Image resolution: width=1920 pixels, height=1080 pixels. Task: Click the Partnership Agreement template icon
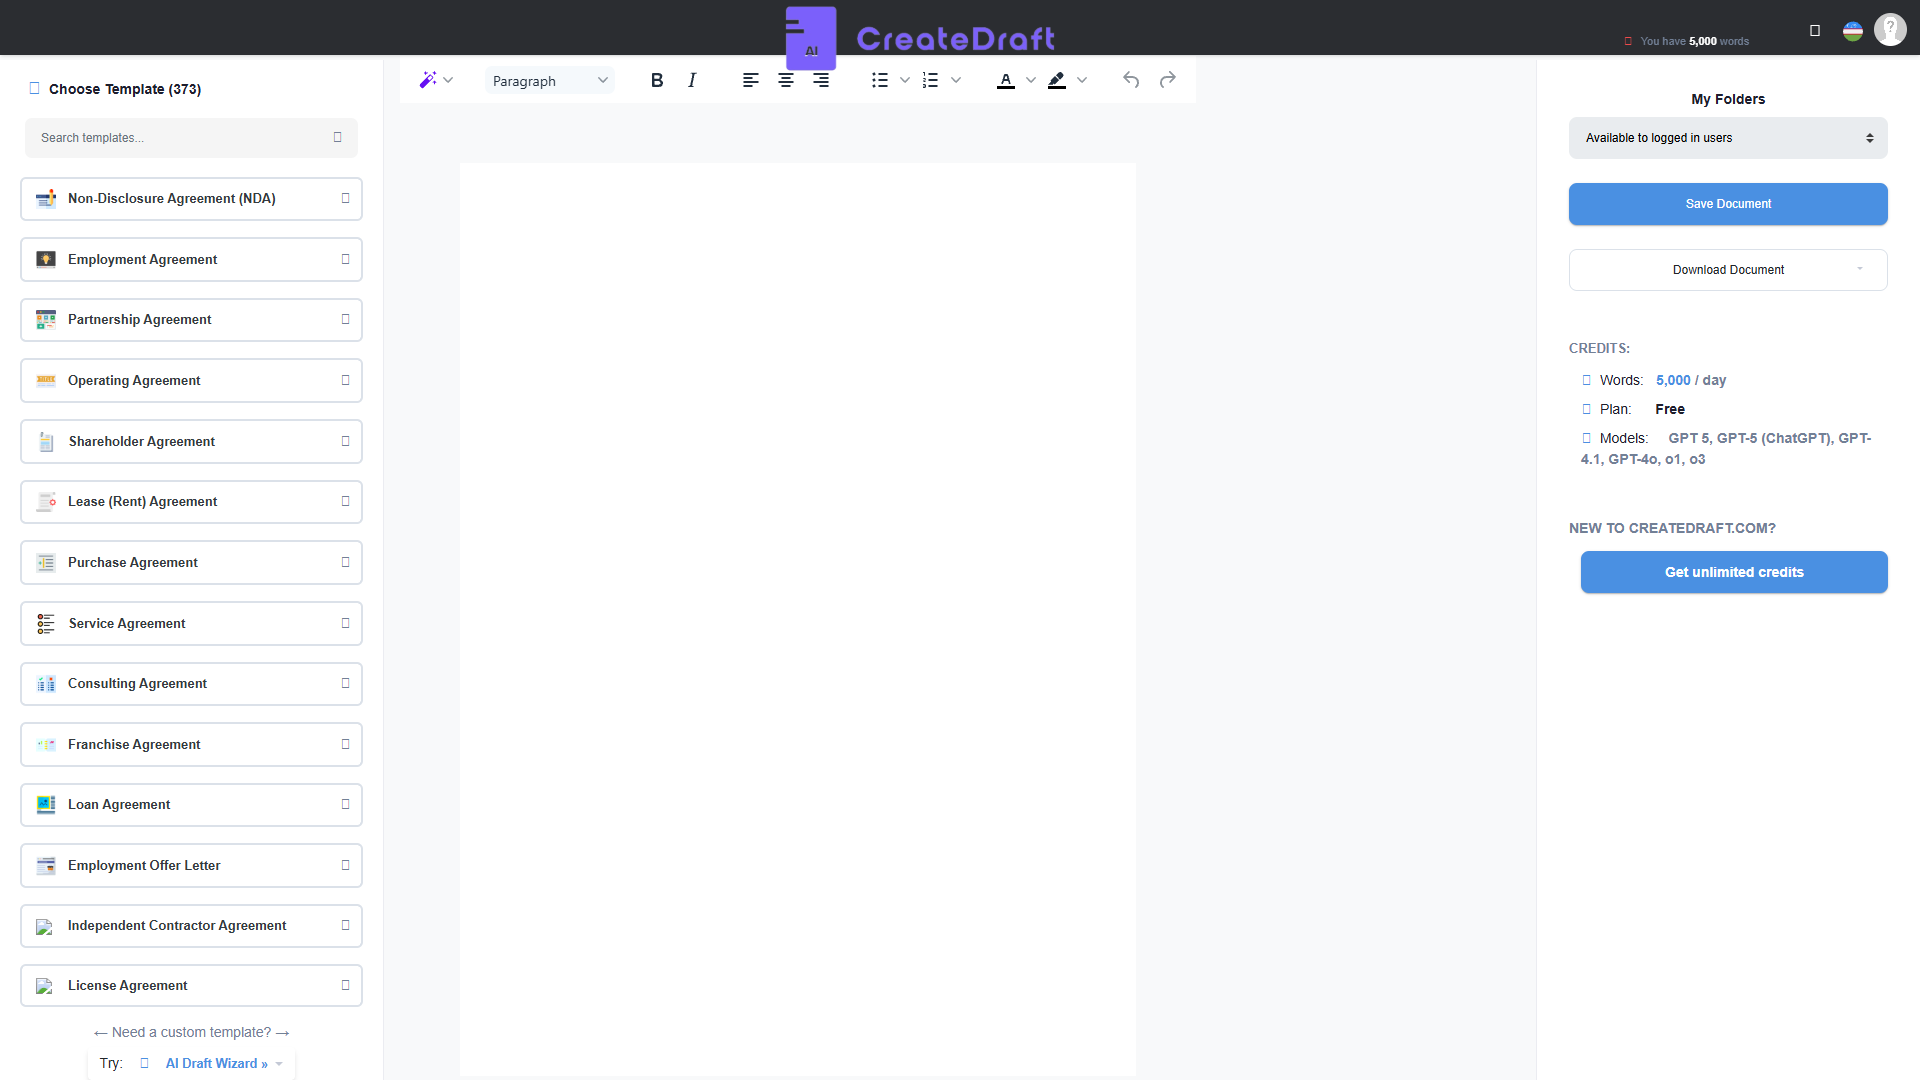pos(46,320)
